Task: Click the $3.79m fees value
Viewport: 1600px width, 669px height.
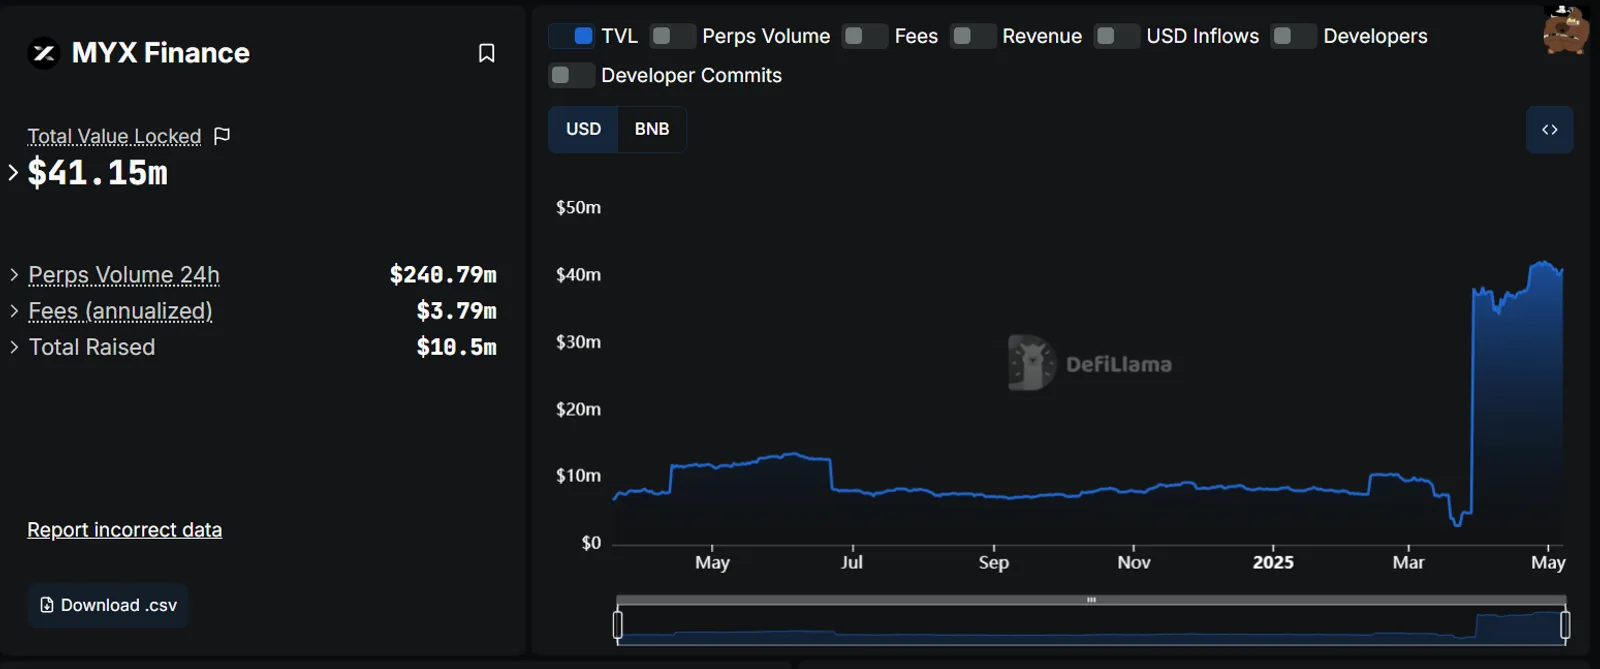Action: (x=456, y=311)
